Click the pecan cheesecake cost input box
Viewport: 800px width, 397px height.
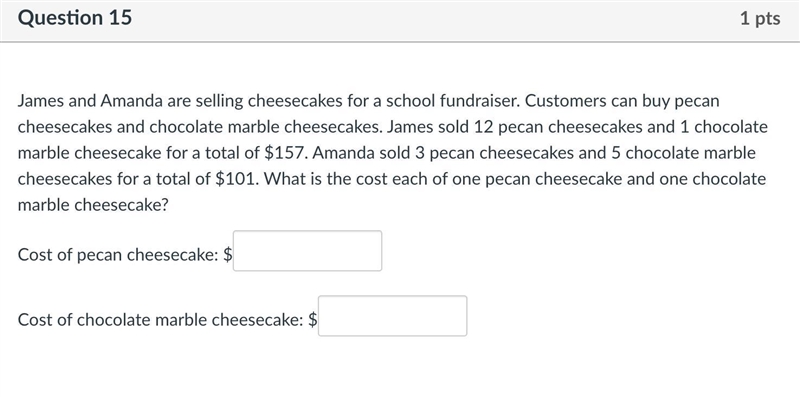307,251
